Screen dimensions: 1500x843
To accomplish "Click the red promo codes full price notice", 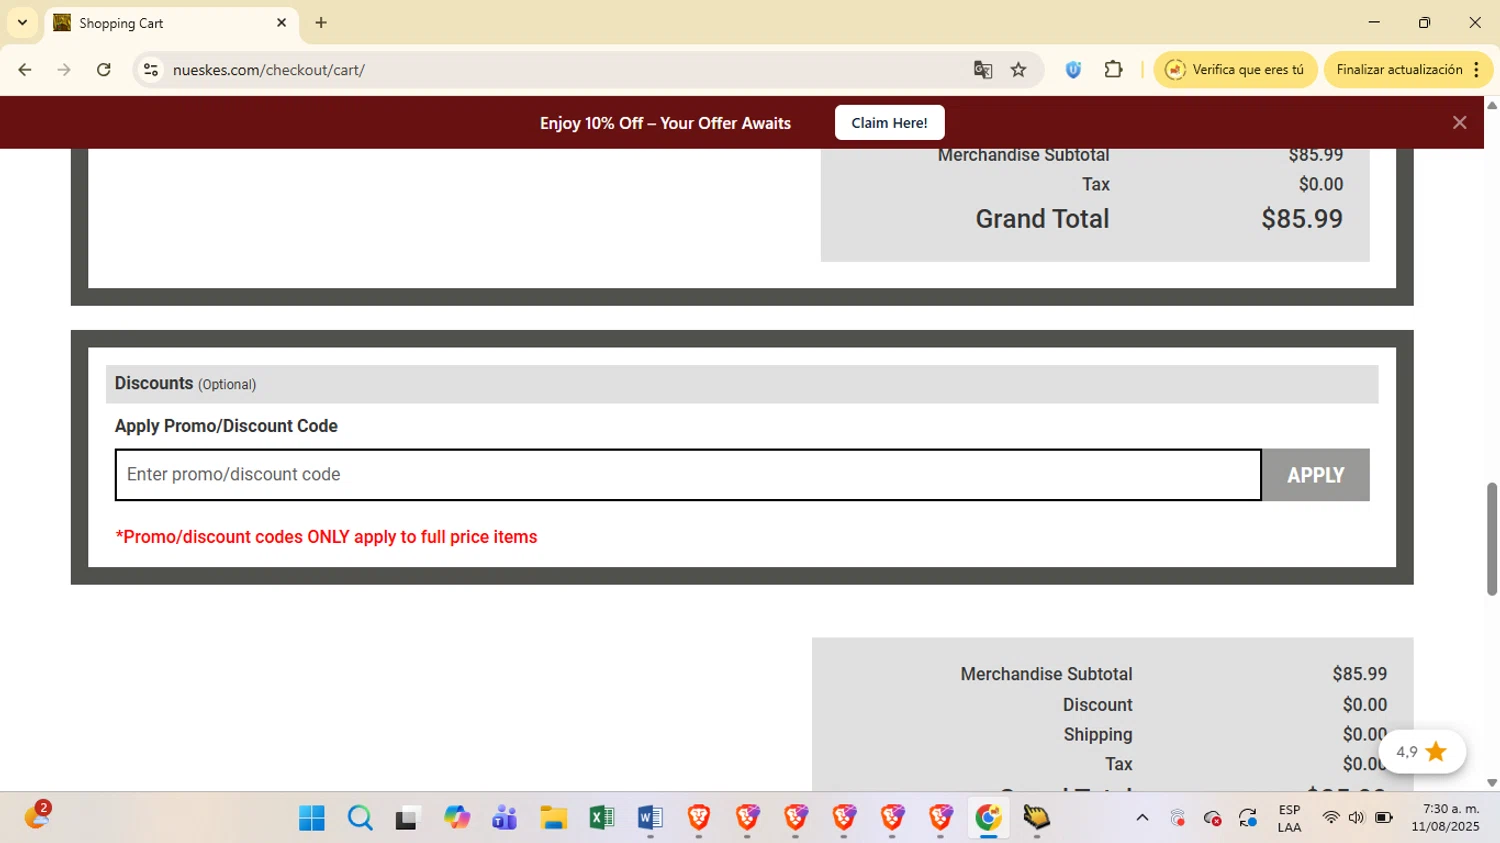I will pyautogui.click(x=326, y=537).
